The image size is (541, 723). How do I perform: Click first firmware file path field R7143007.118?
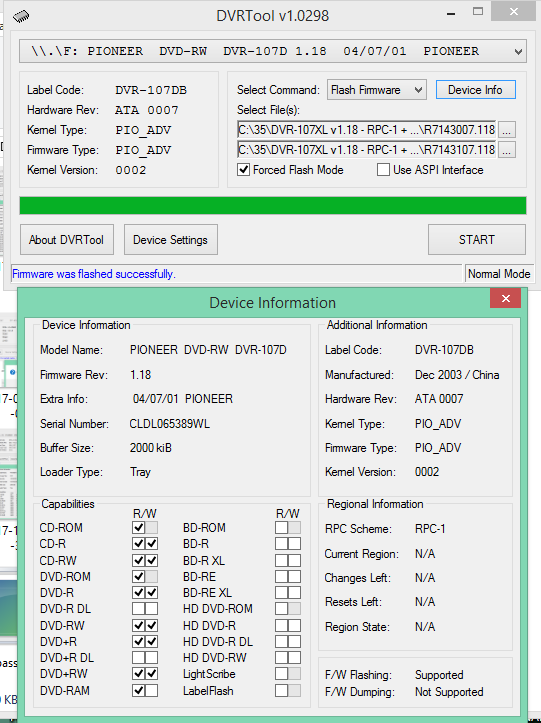coord(367,130)
